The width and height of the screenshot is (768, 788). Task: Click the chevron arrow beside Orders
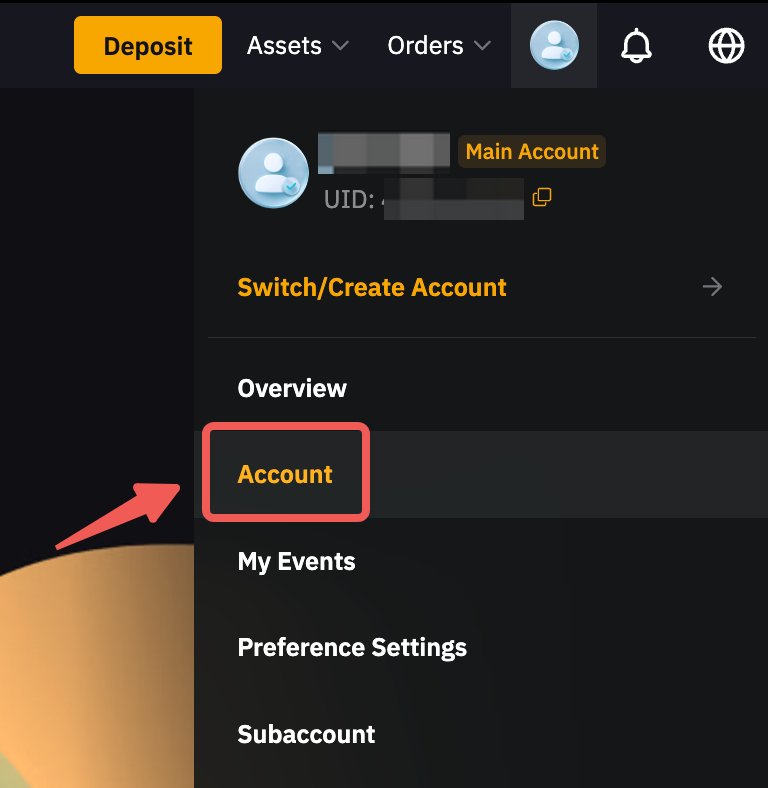tap(482, 46)
